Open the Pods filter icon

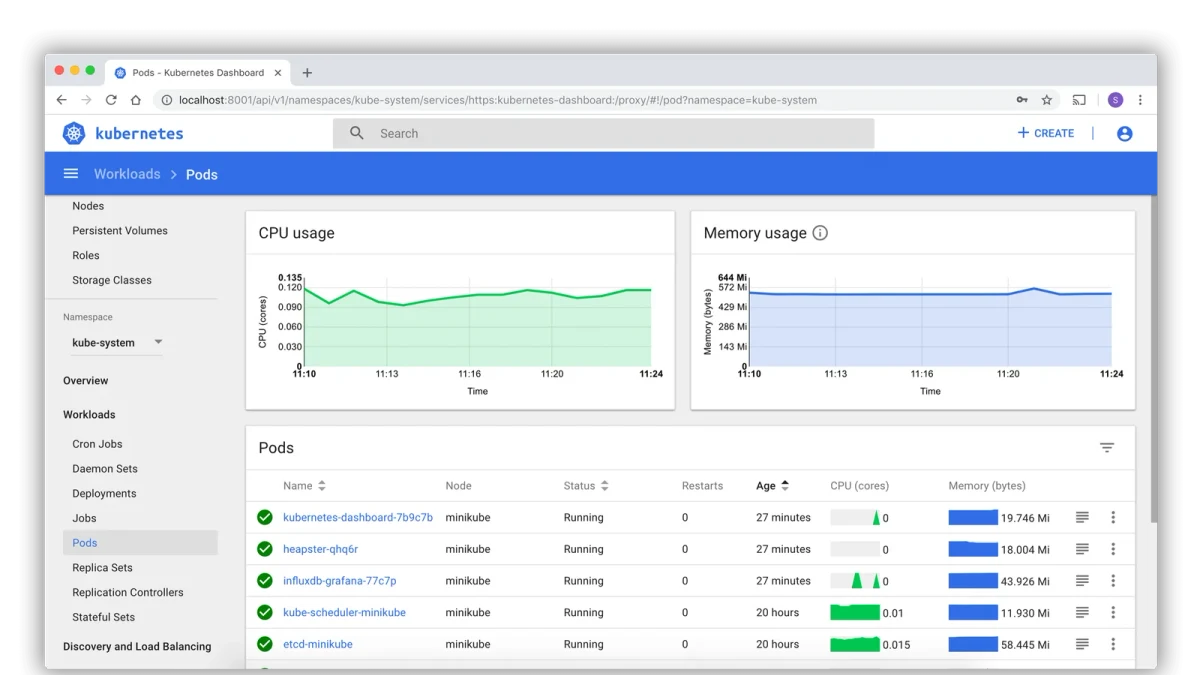(1107, 448)
